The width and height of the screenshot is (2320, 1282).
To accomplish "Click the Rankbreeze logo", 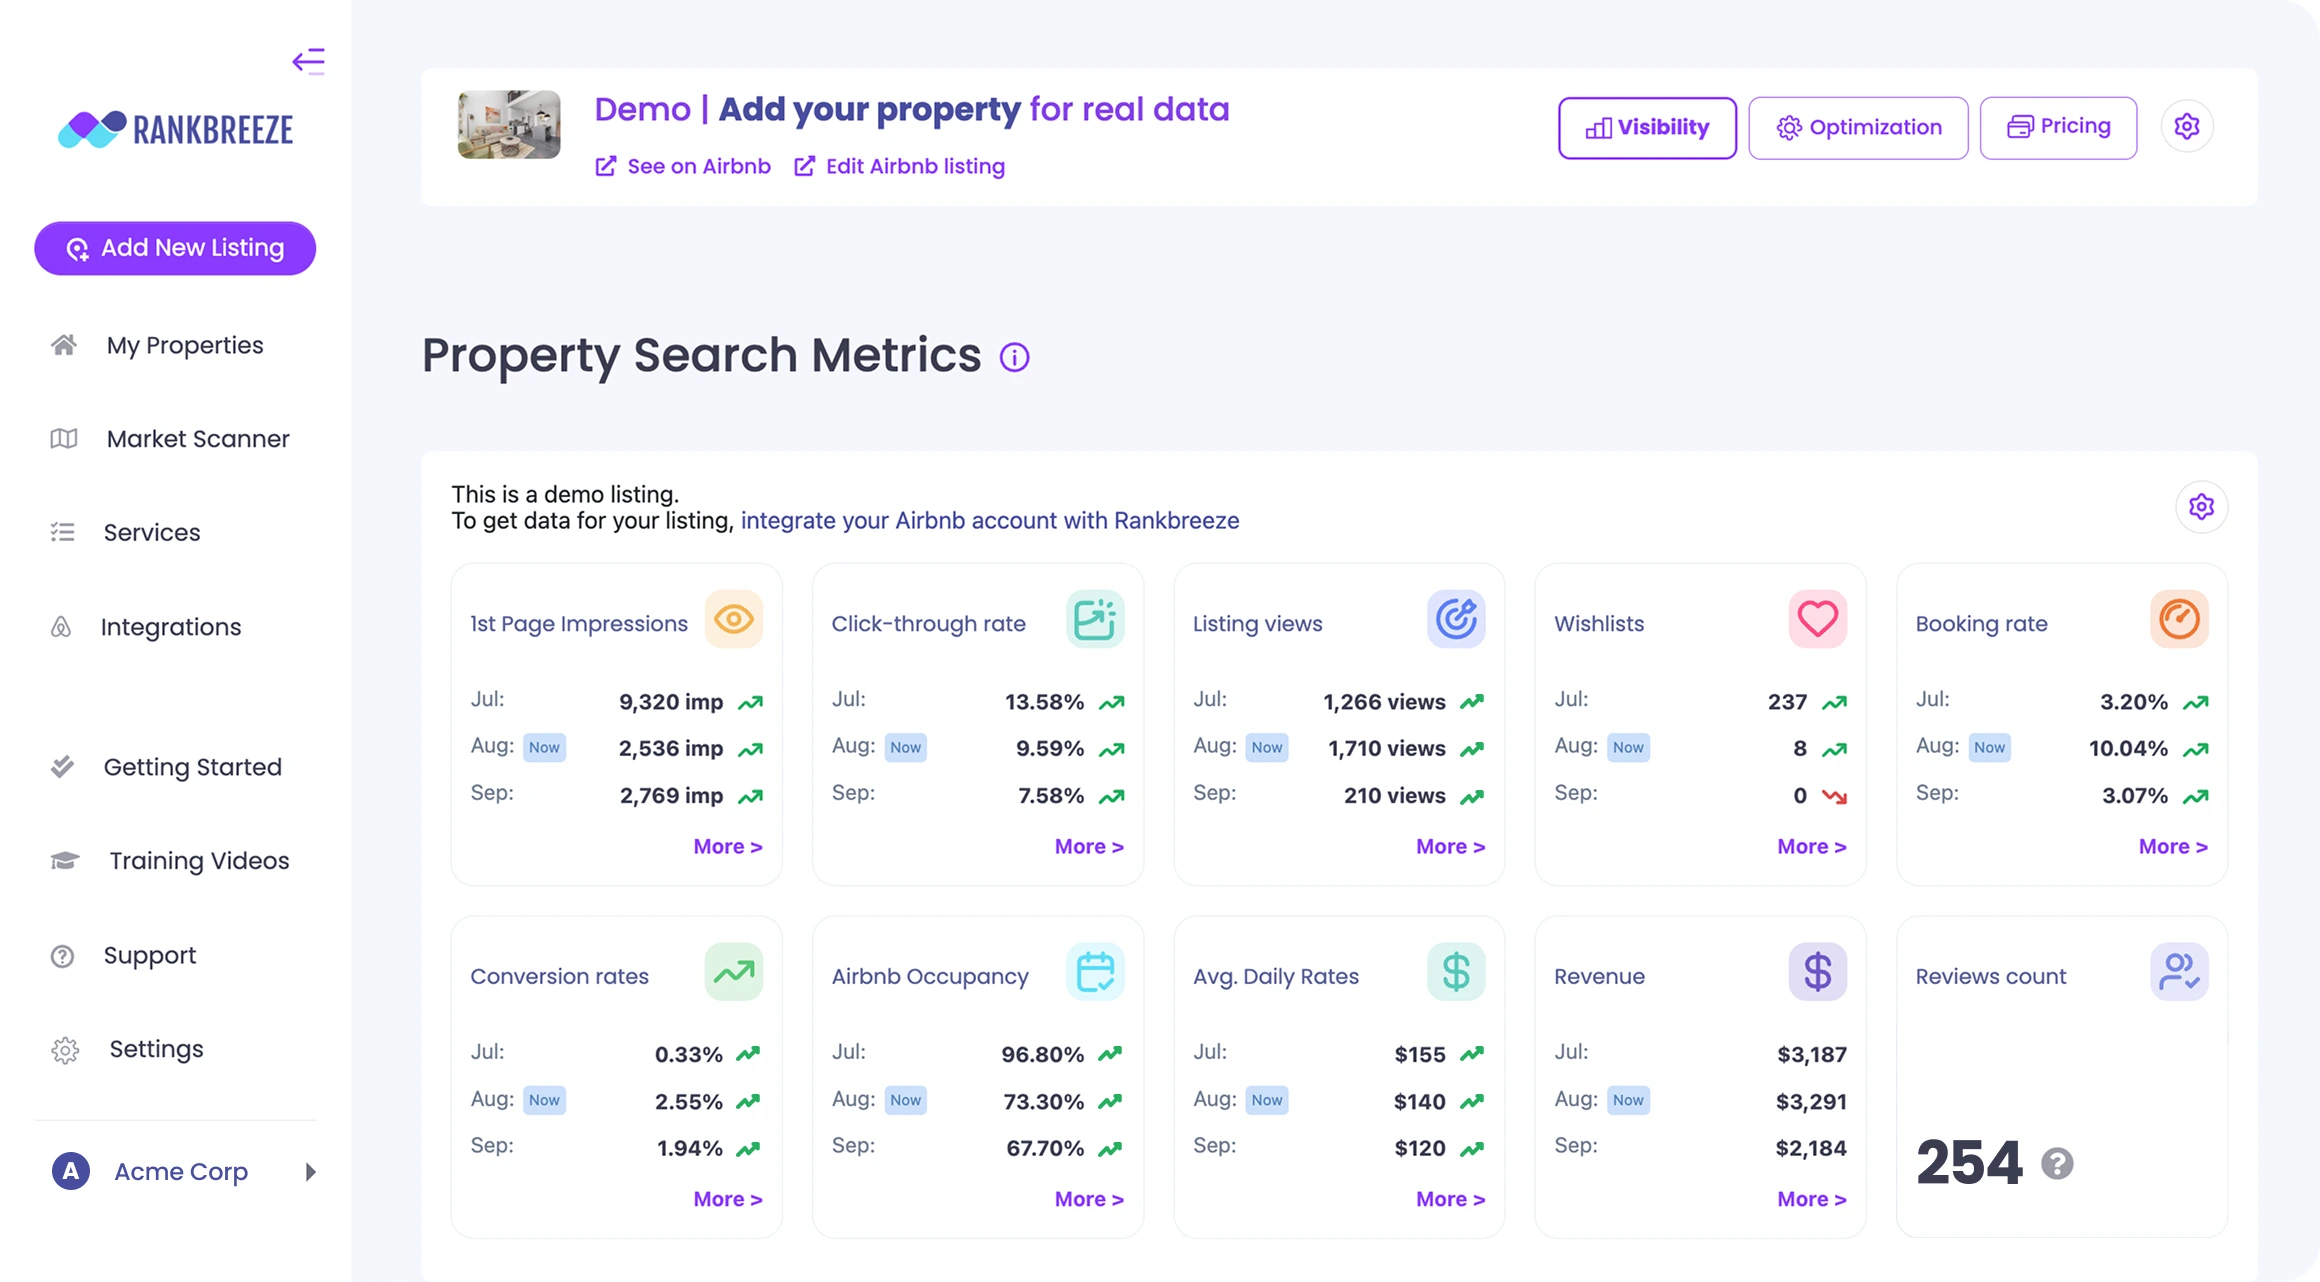I will [175, 129].
